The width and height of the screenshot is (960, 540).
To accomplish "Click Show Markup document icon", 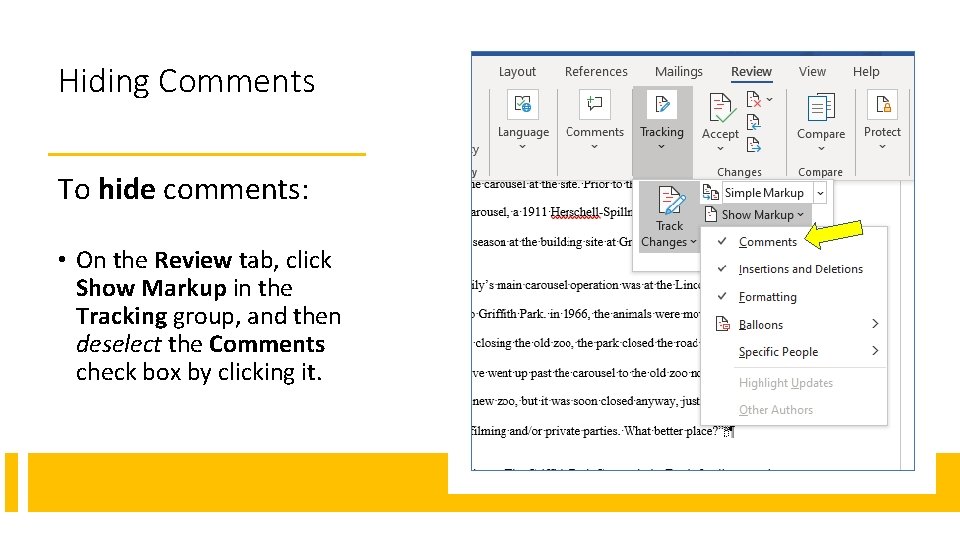I will tap(710, 214).
